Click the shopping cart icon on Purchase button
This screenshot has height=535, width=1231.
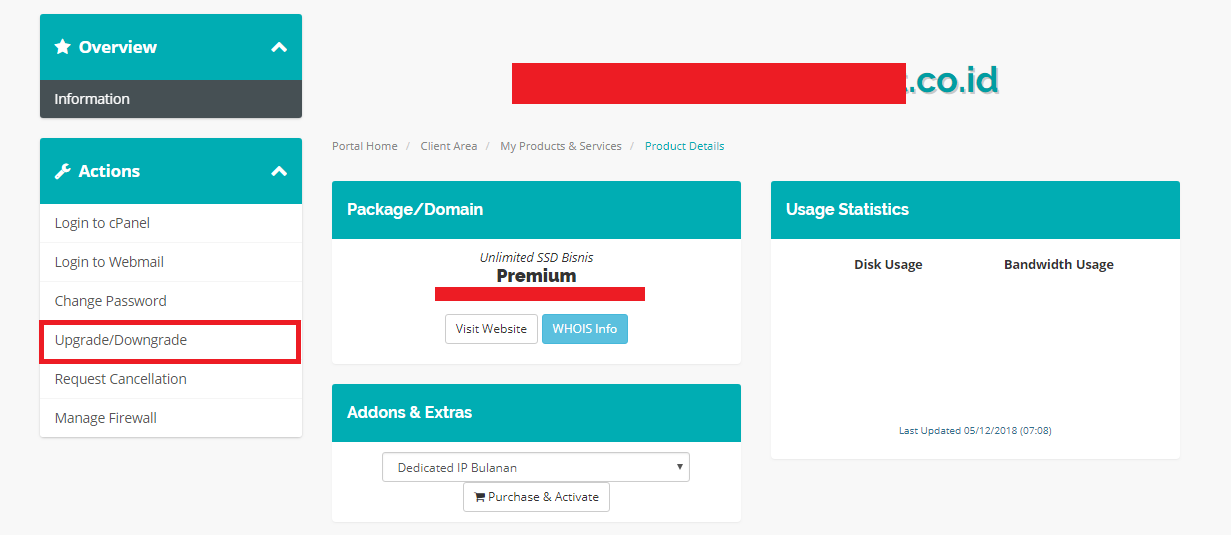[479, 497]
